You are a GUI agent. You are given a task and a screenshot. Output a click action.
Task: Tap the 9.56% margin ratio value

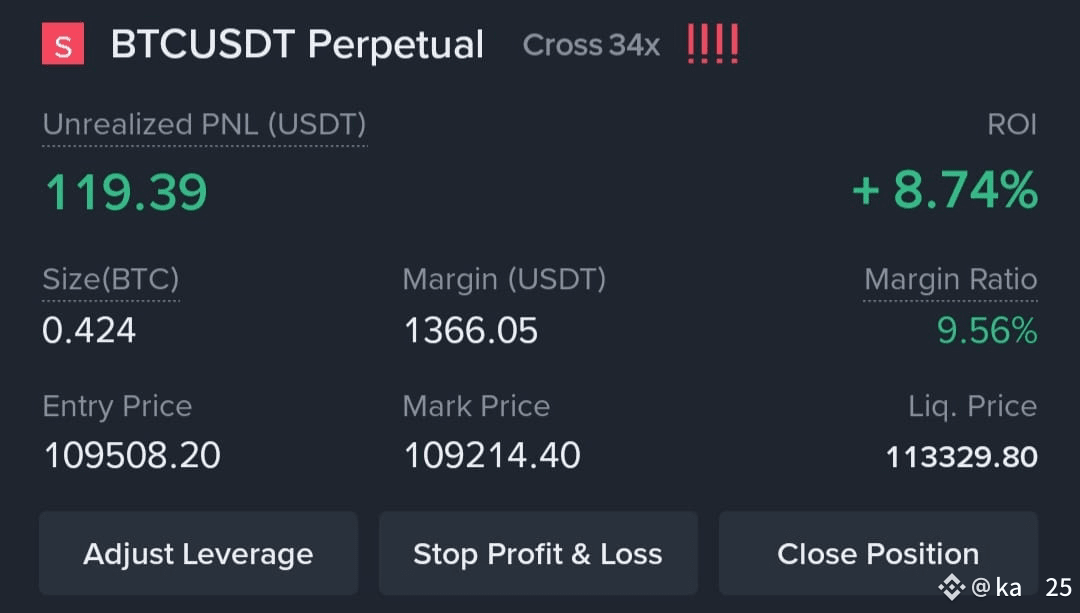coord(987,331)
